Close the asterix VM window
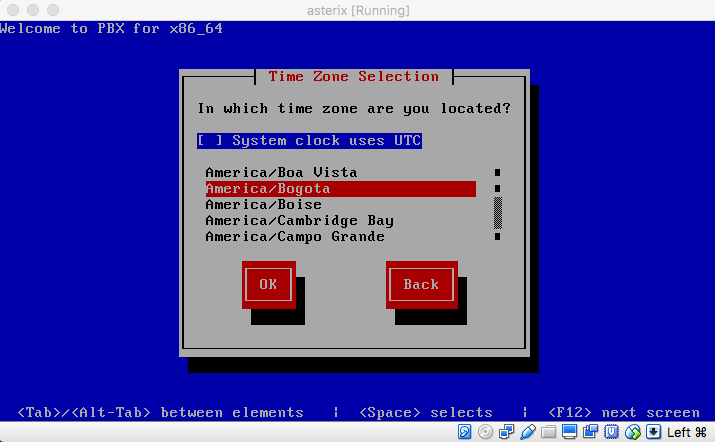The image size is (715, 442). click(13, 10)
